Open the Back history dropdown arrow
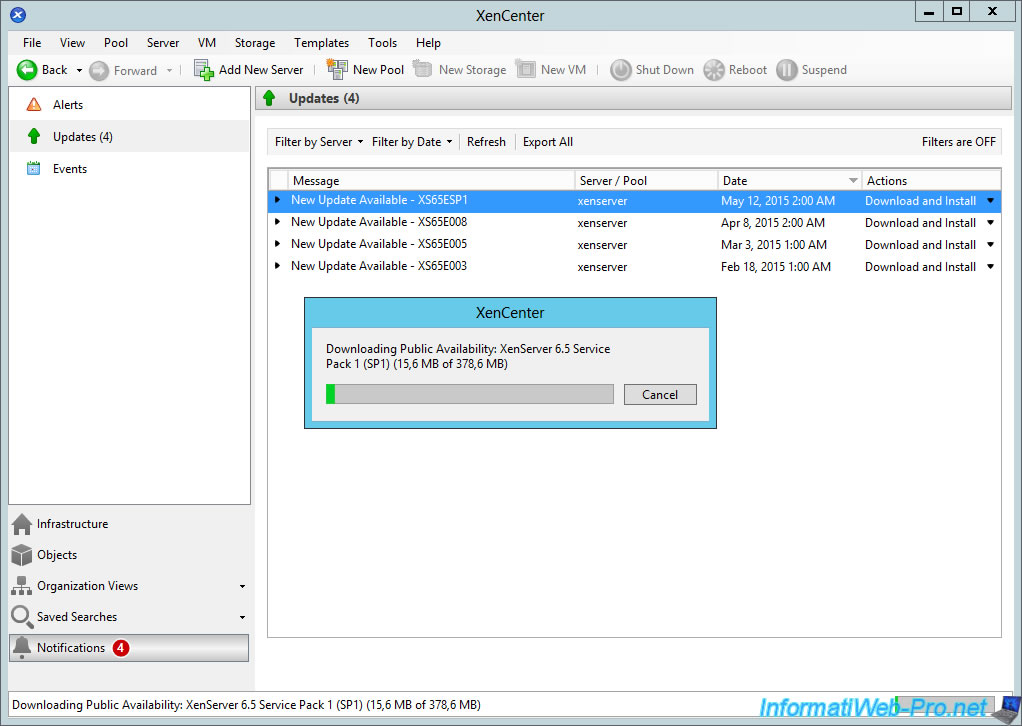 pyautogui.click(x=79, y=70)
